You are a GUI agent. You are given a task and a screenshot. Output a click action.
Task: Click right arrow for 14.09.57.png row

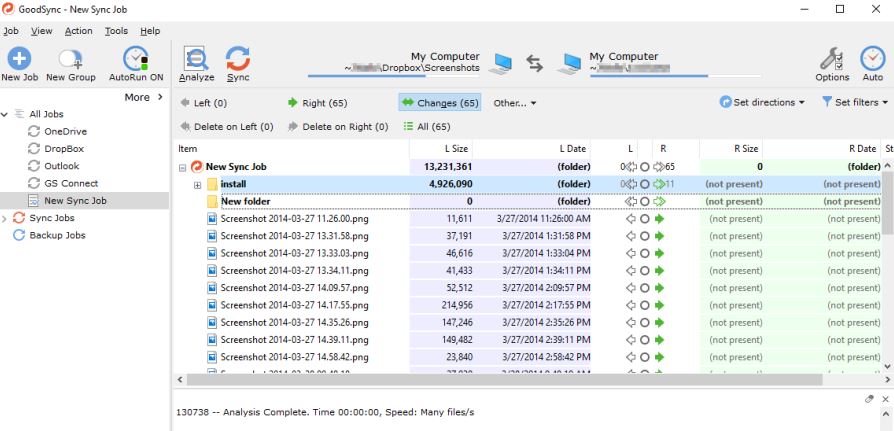[x=660, y=288]
